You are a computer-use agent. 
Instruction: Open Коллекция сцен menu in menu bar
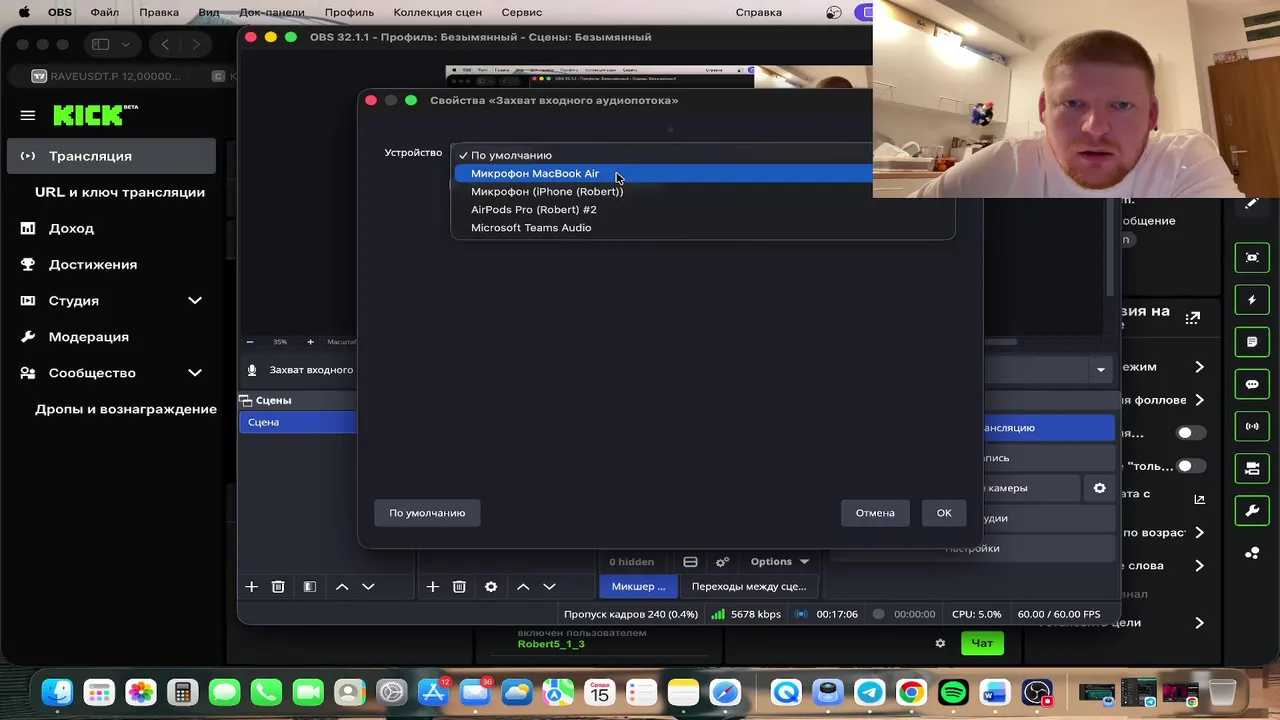point(437,12)
